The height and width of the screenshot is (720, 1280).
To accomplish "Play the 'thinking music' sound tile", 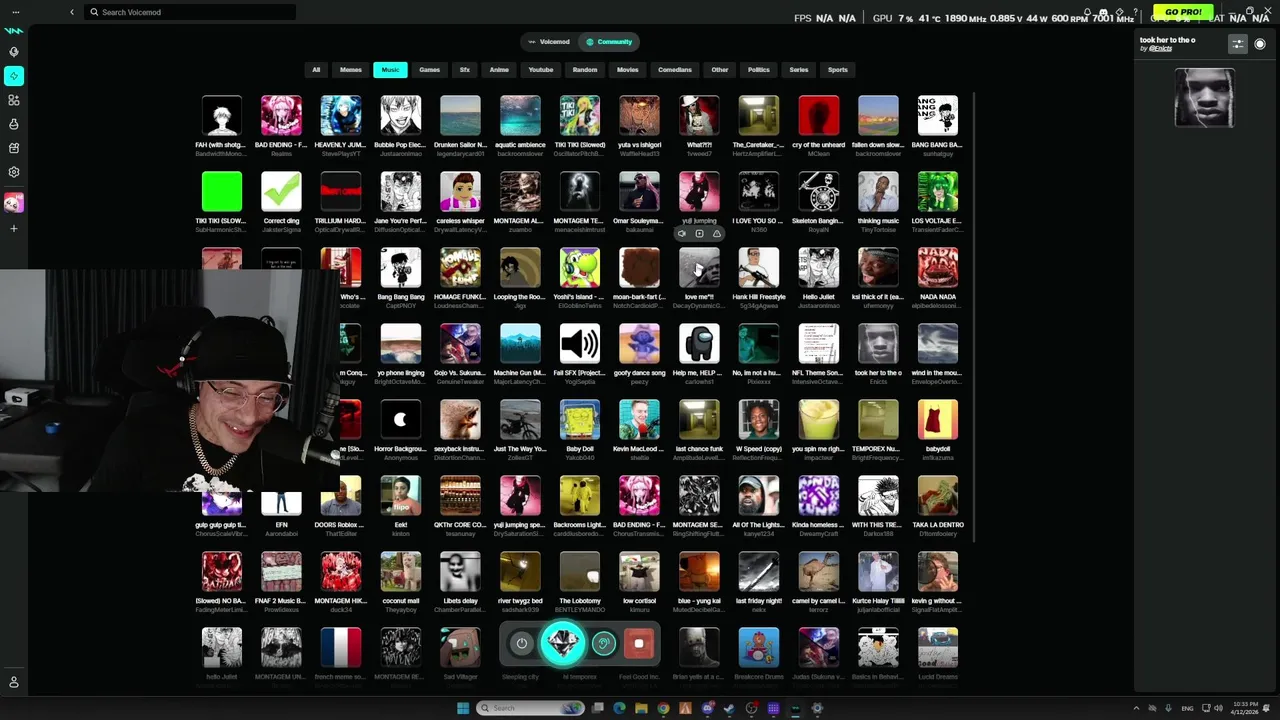I will point(878,192).
